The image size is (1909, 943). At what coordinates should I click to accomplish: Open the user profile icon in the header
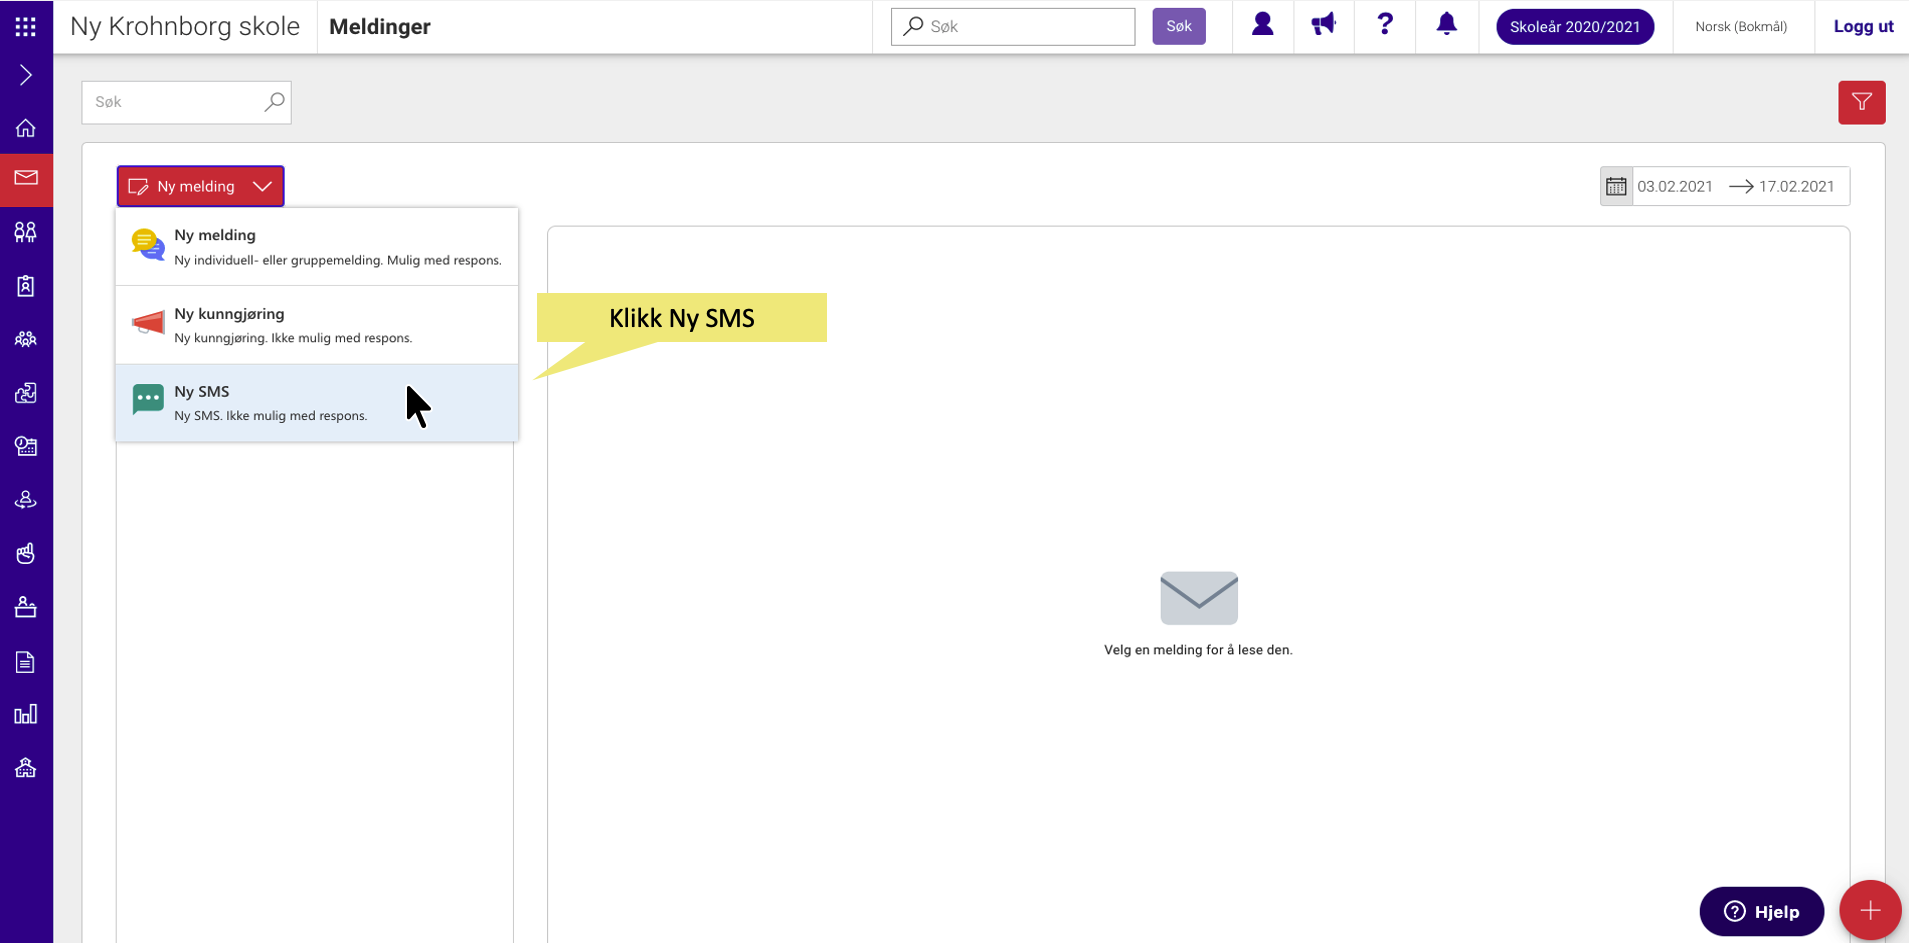[1263, 24]
